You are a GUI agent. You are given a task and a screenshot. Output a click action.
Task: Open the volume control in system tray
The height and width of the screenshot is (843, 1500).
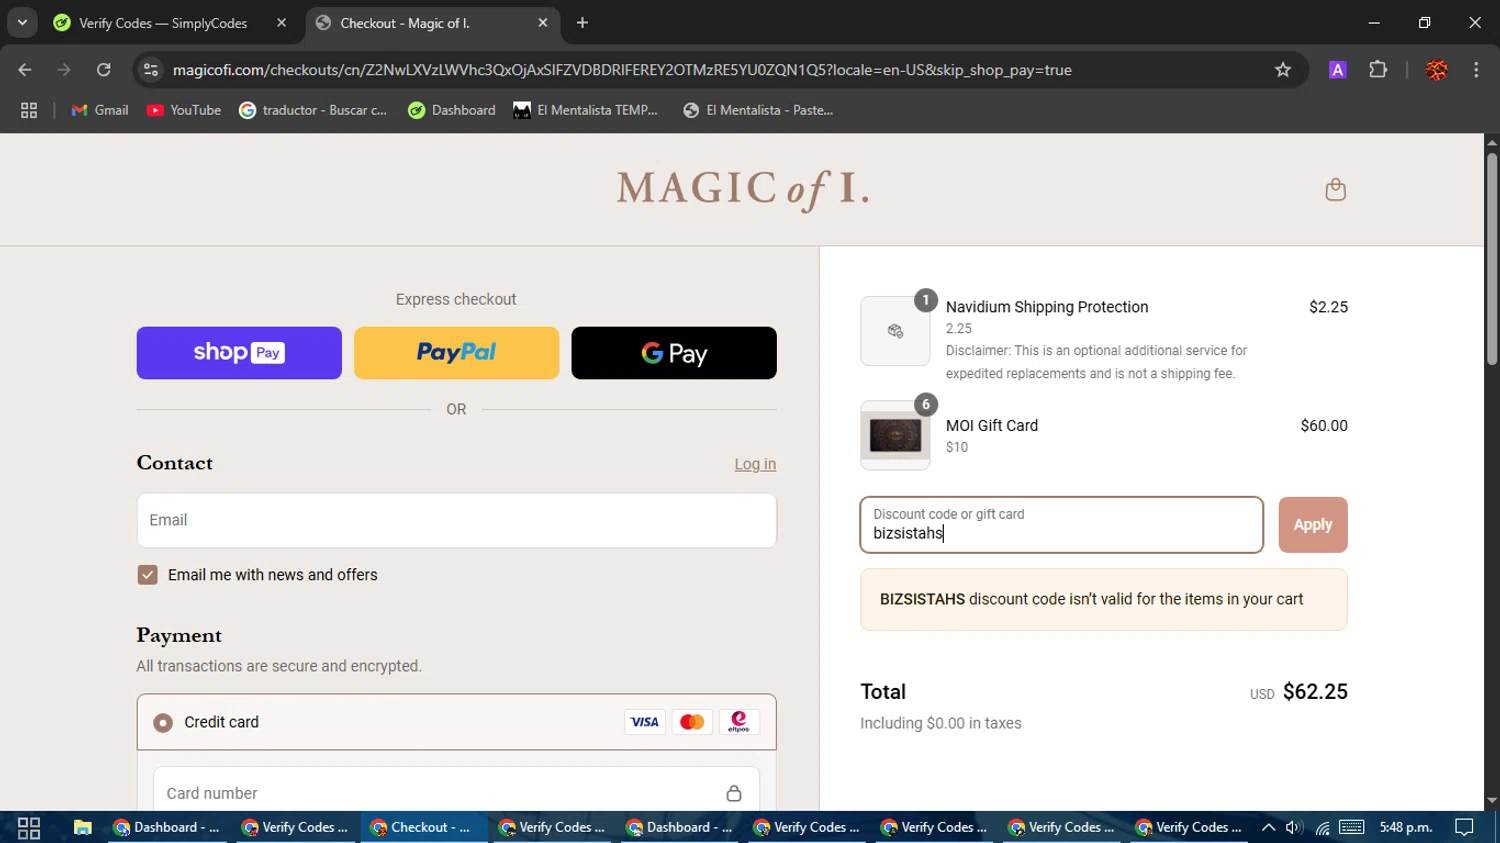pos(1294,827)
